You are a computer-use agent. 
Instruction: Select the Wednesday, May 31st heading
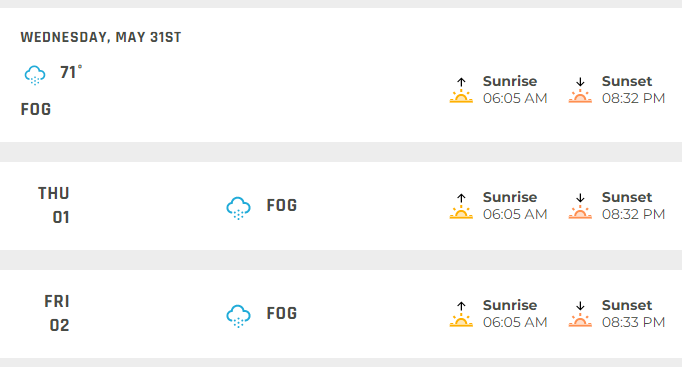(101, 37)
